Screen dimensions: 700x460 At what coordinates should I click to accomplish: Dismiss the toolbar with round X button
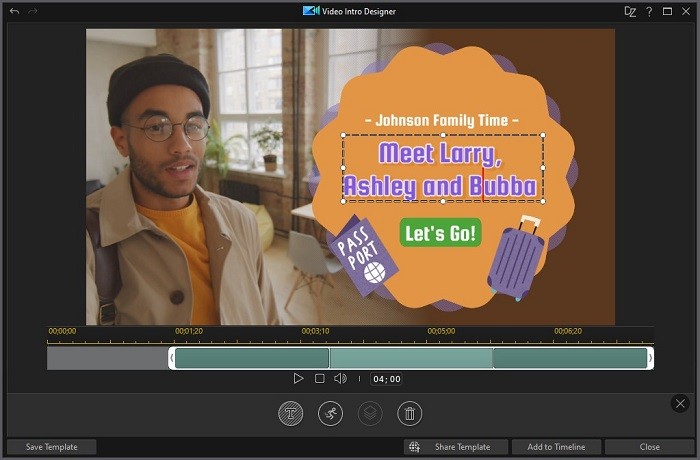pyautogui.click(x=680, y=404)
